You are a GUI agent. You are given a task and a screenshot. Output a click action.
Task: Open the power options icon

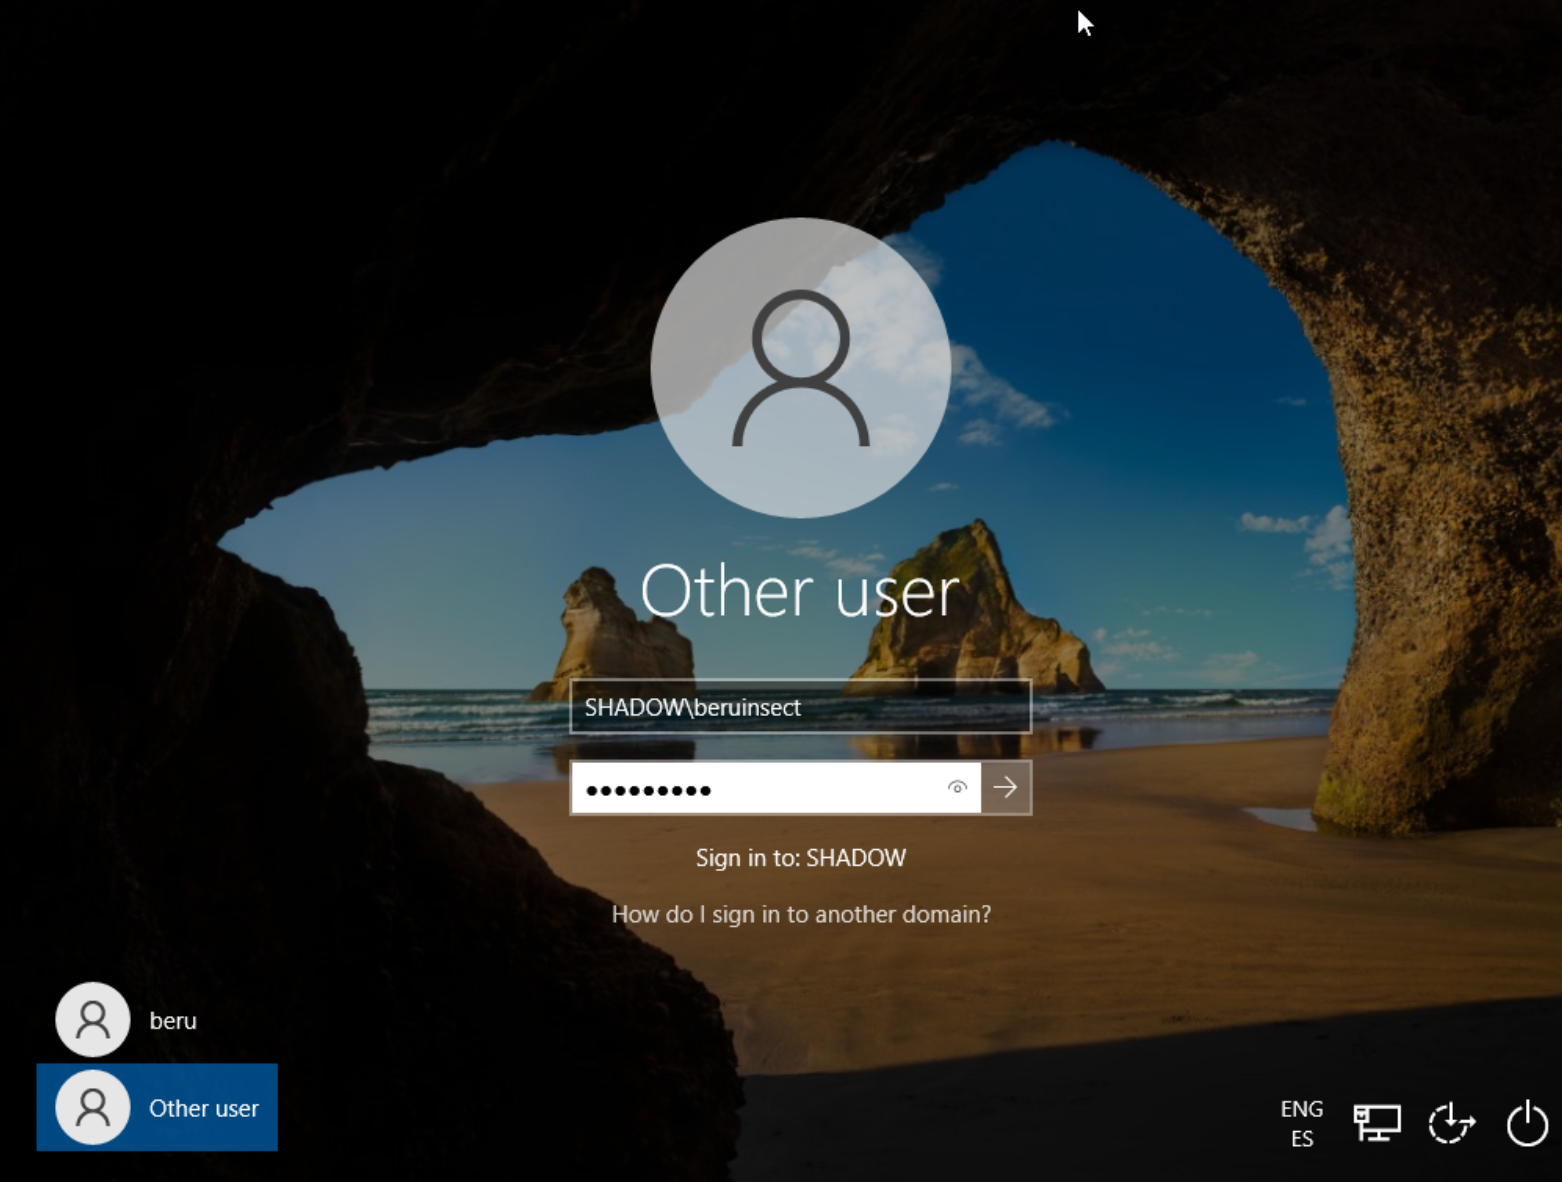coord(1526,1123)
